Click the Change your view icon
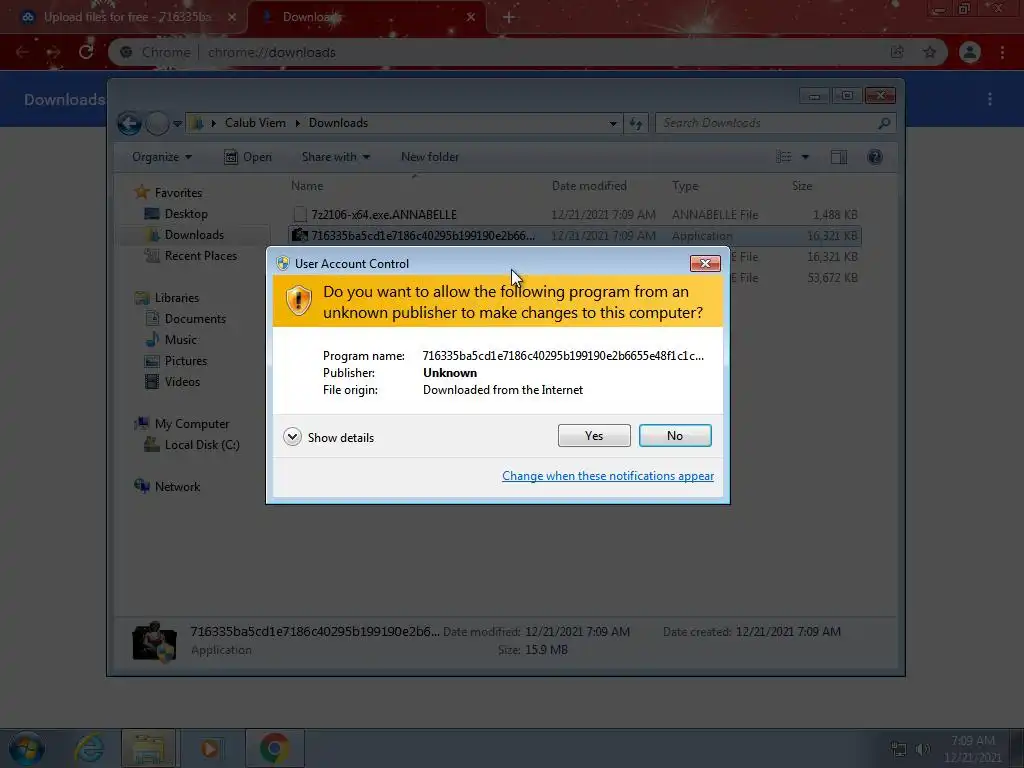Viewport: 1024px width, 768px height. click(784, 157)
